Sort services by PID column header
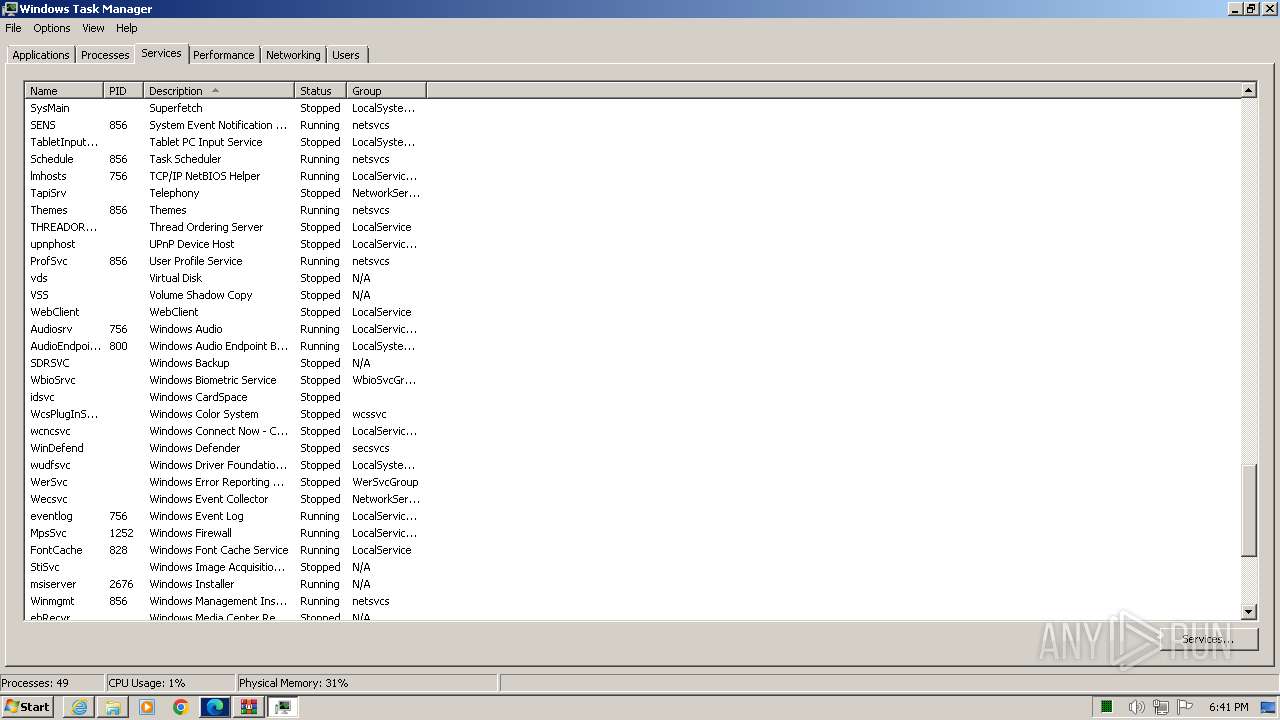 [x=124, y=91]
